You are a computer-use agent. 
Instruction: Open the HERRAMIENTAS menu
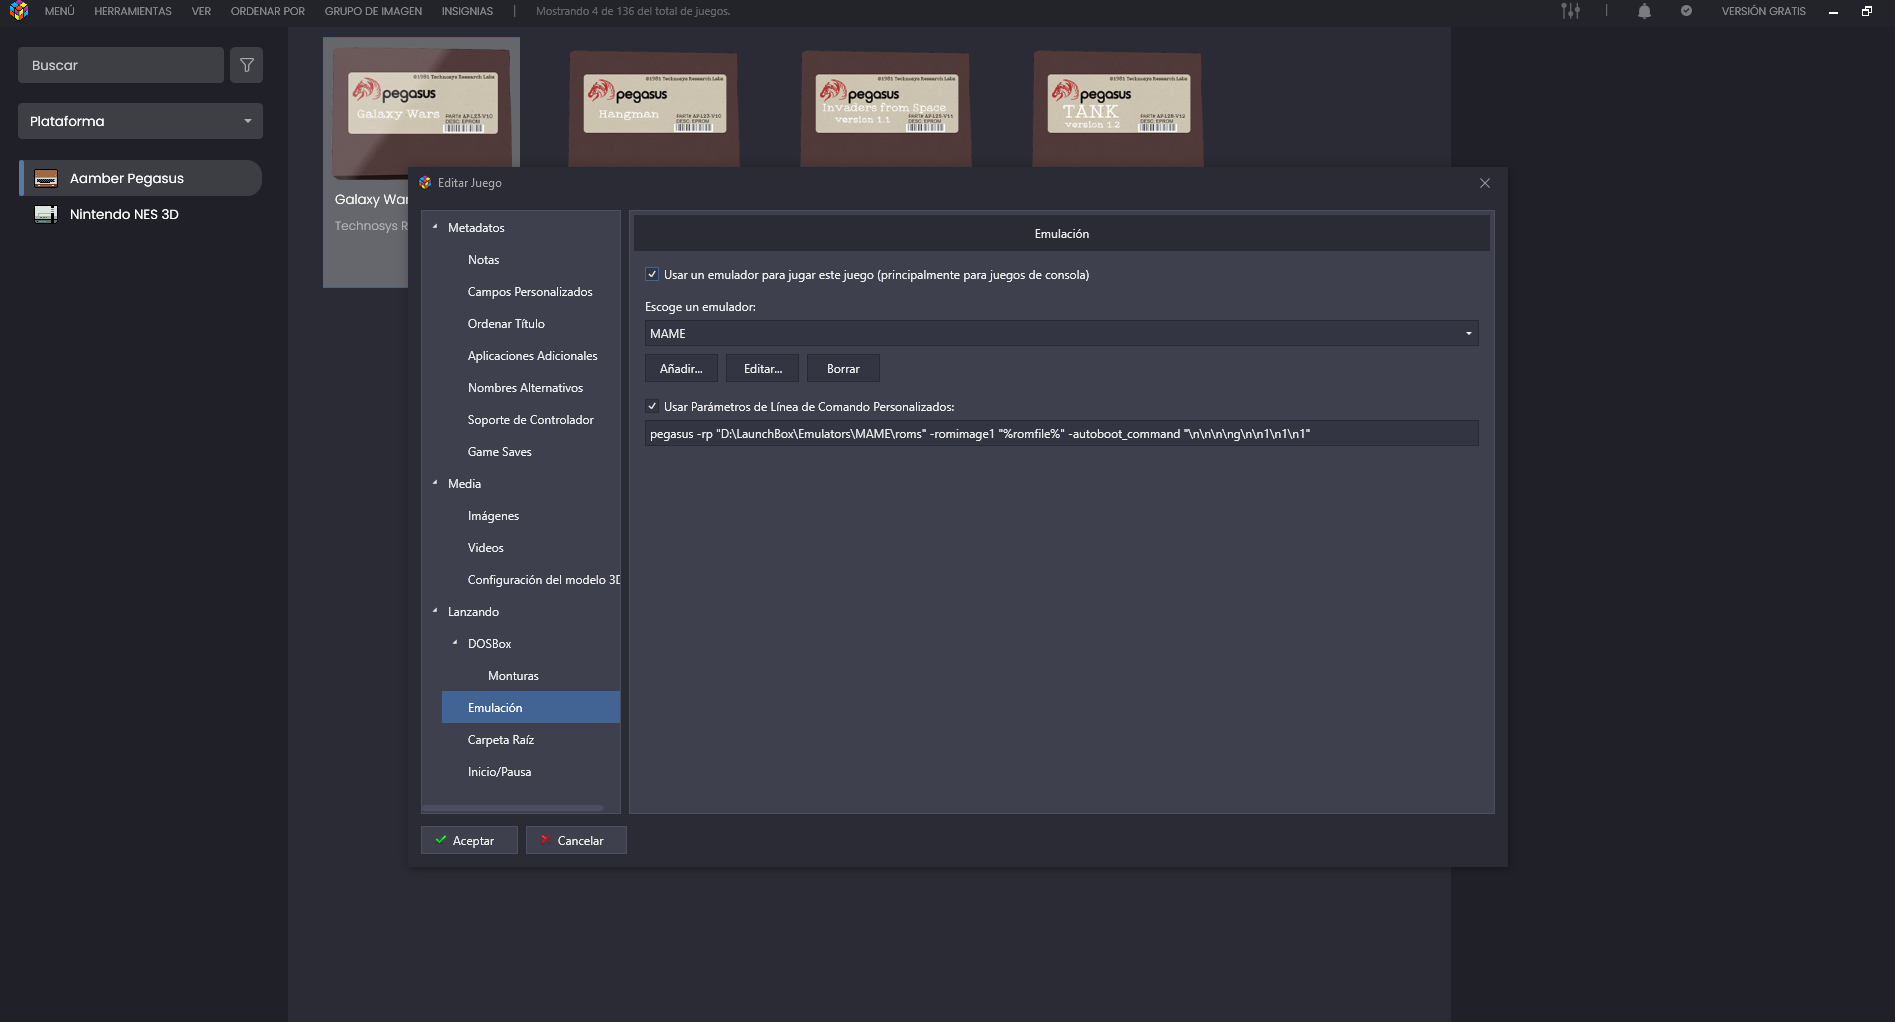tap(133, 11)
